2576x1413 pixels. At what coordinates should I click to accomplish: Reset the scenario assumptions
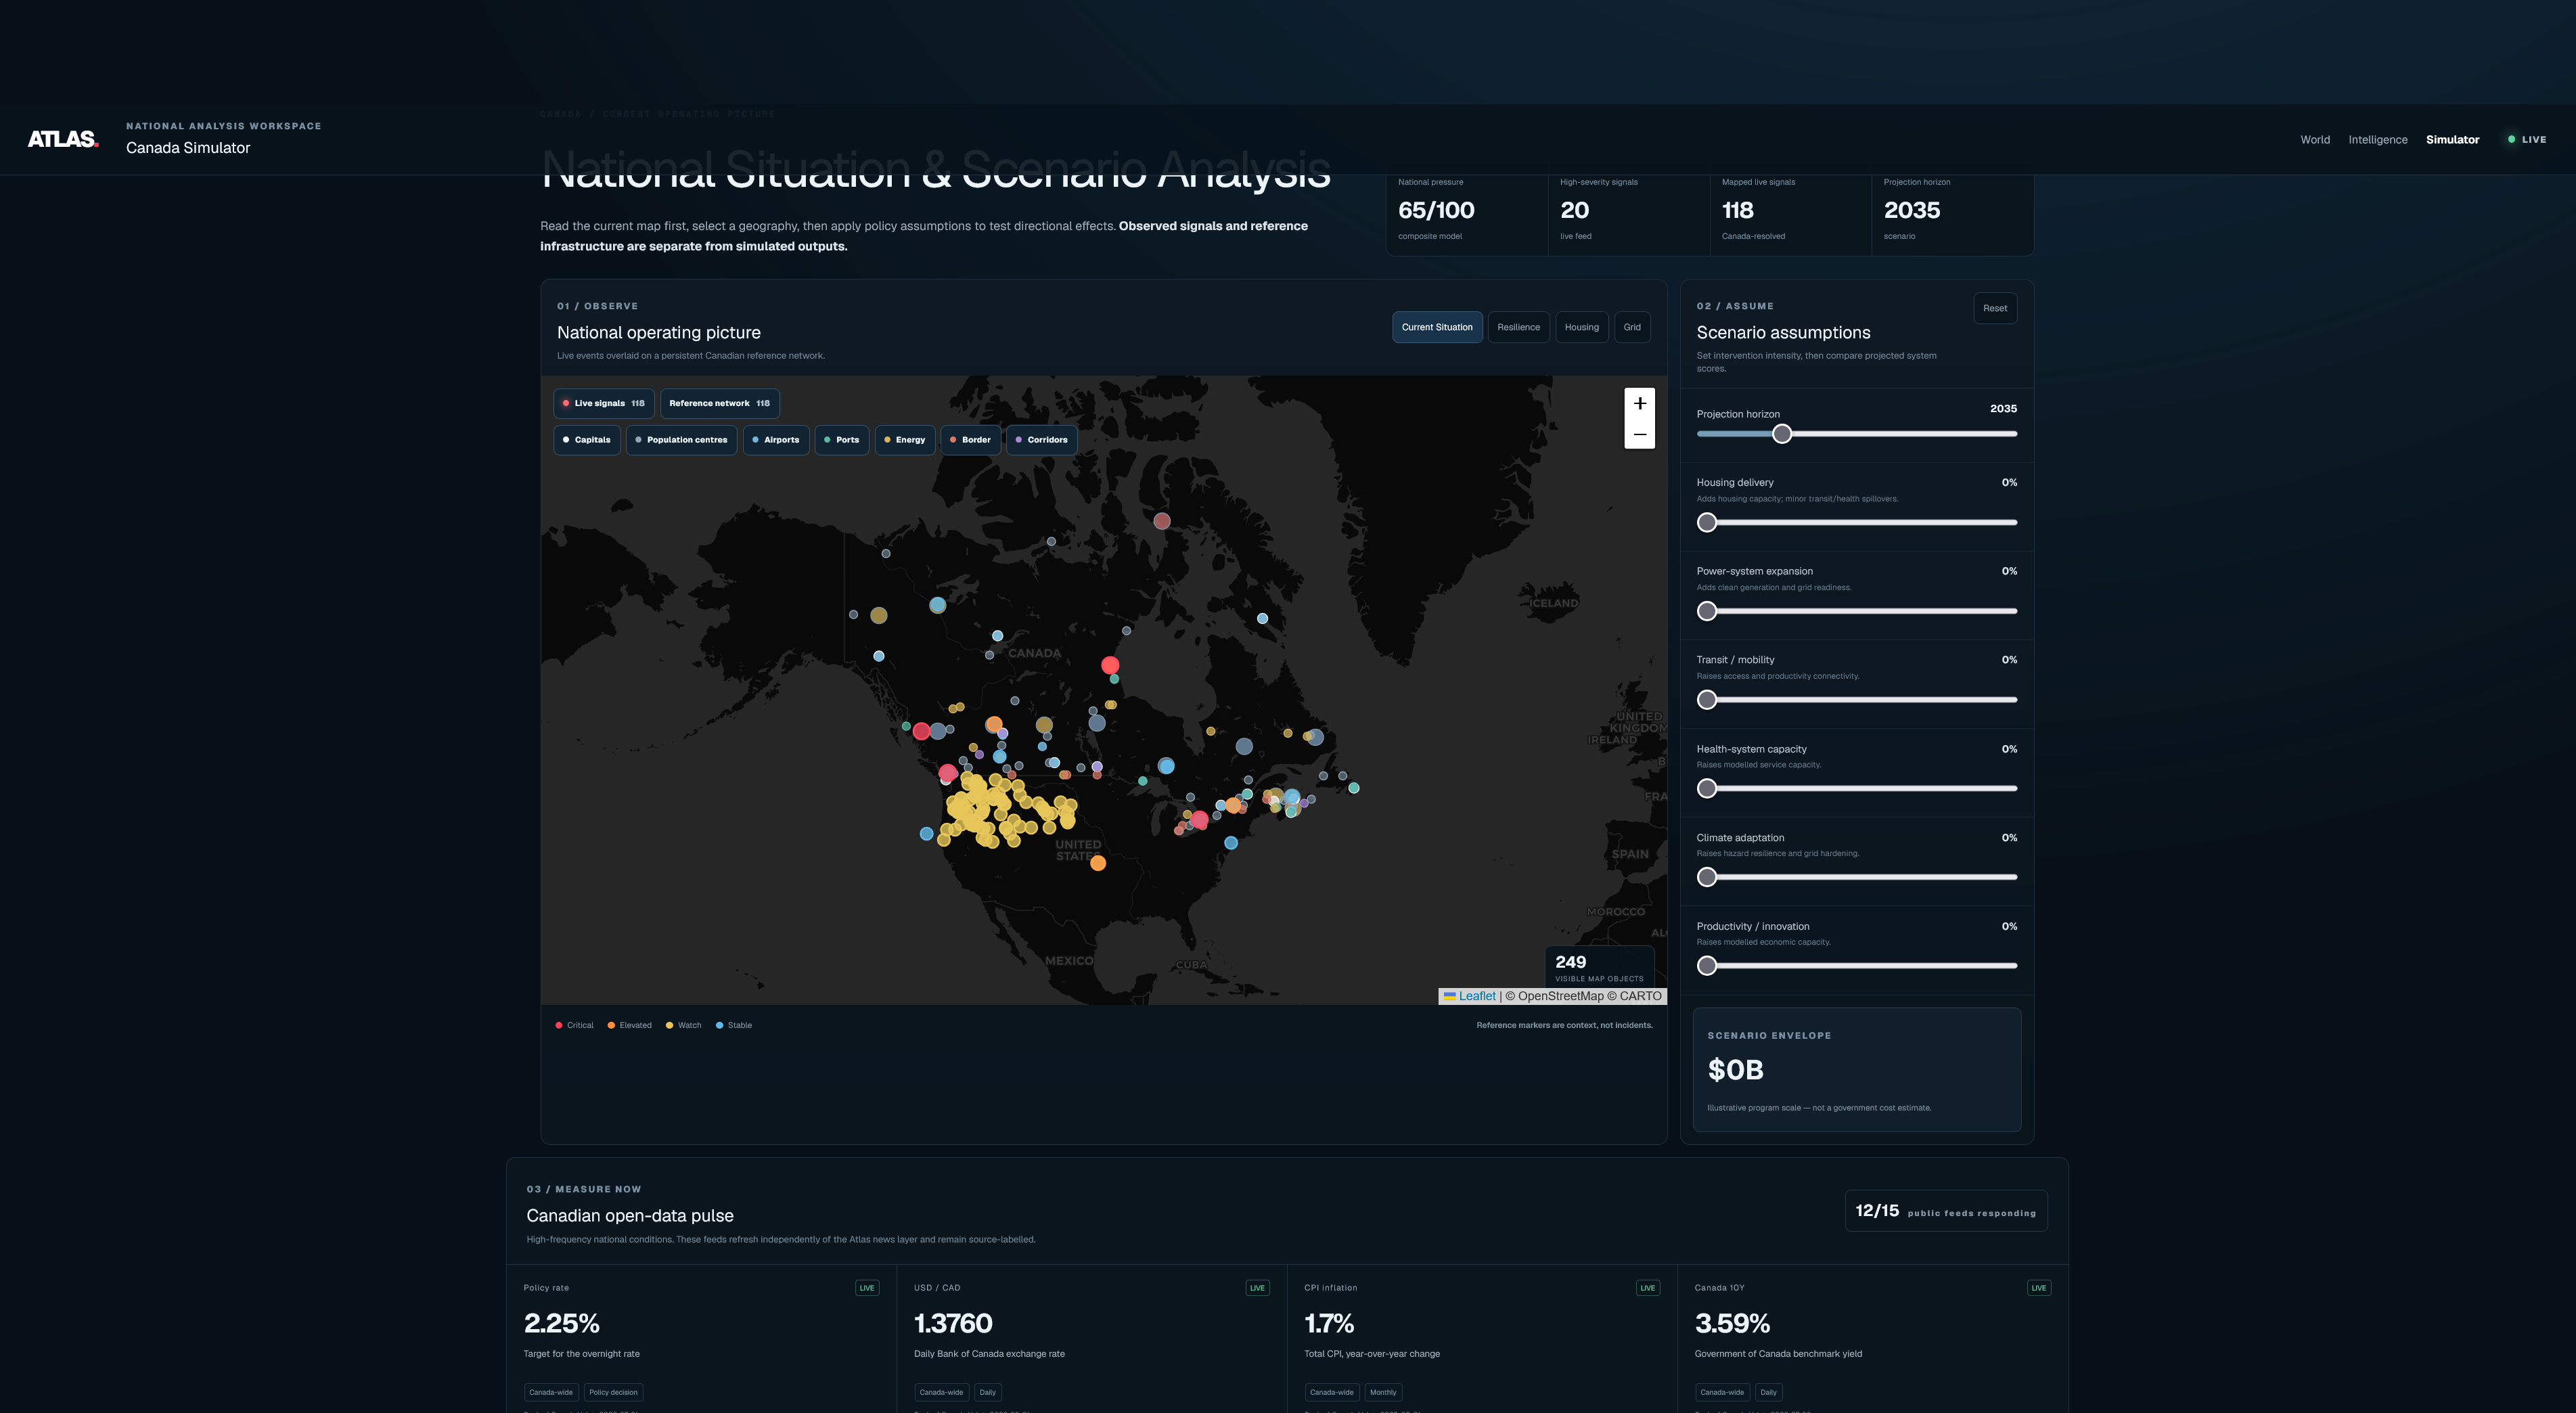(1995, 308)
